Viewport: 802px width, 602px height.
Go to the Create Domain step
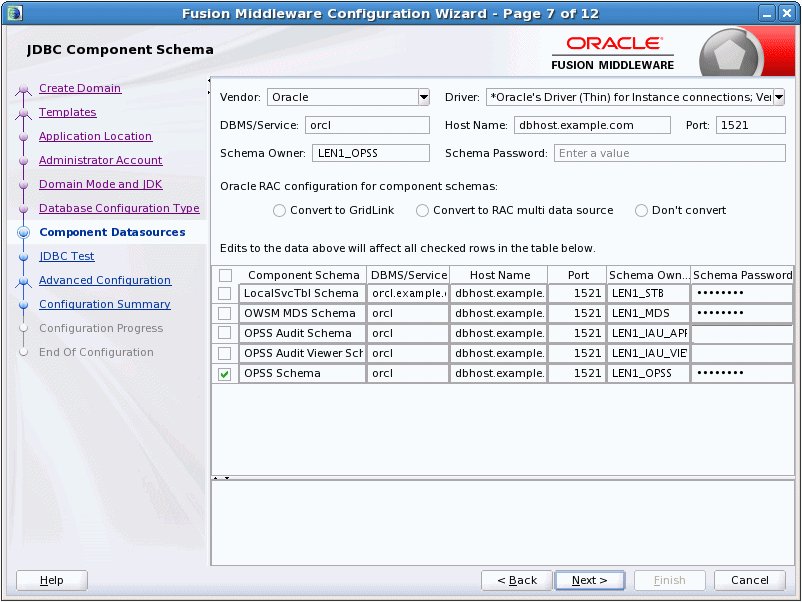(x=80, y=88)
